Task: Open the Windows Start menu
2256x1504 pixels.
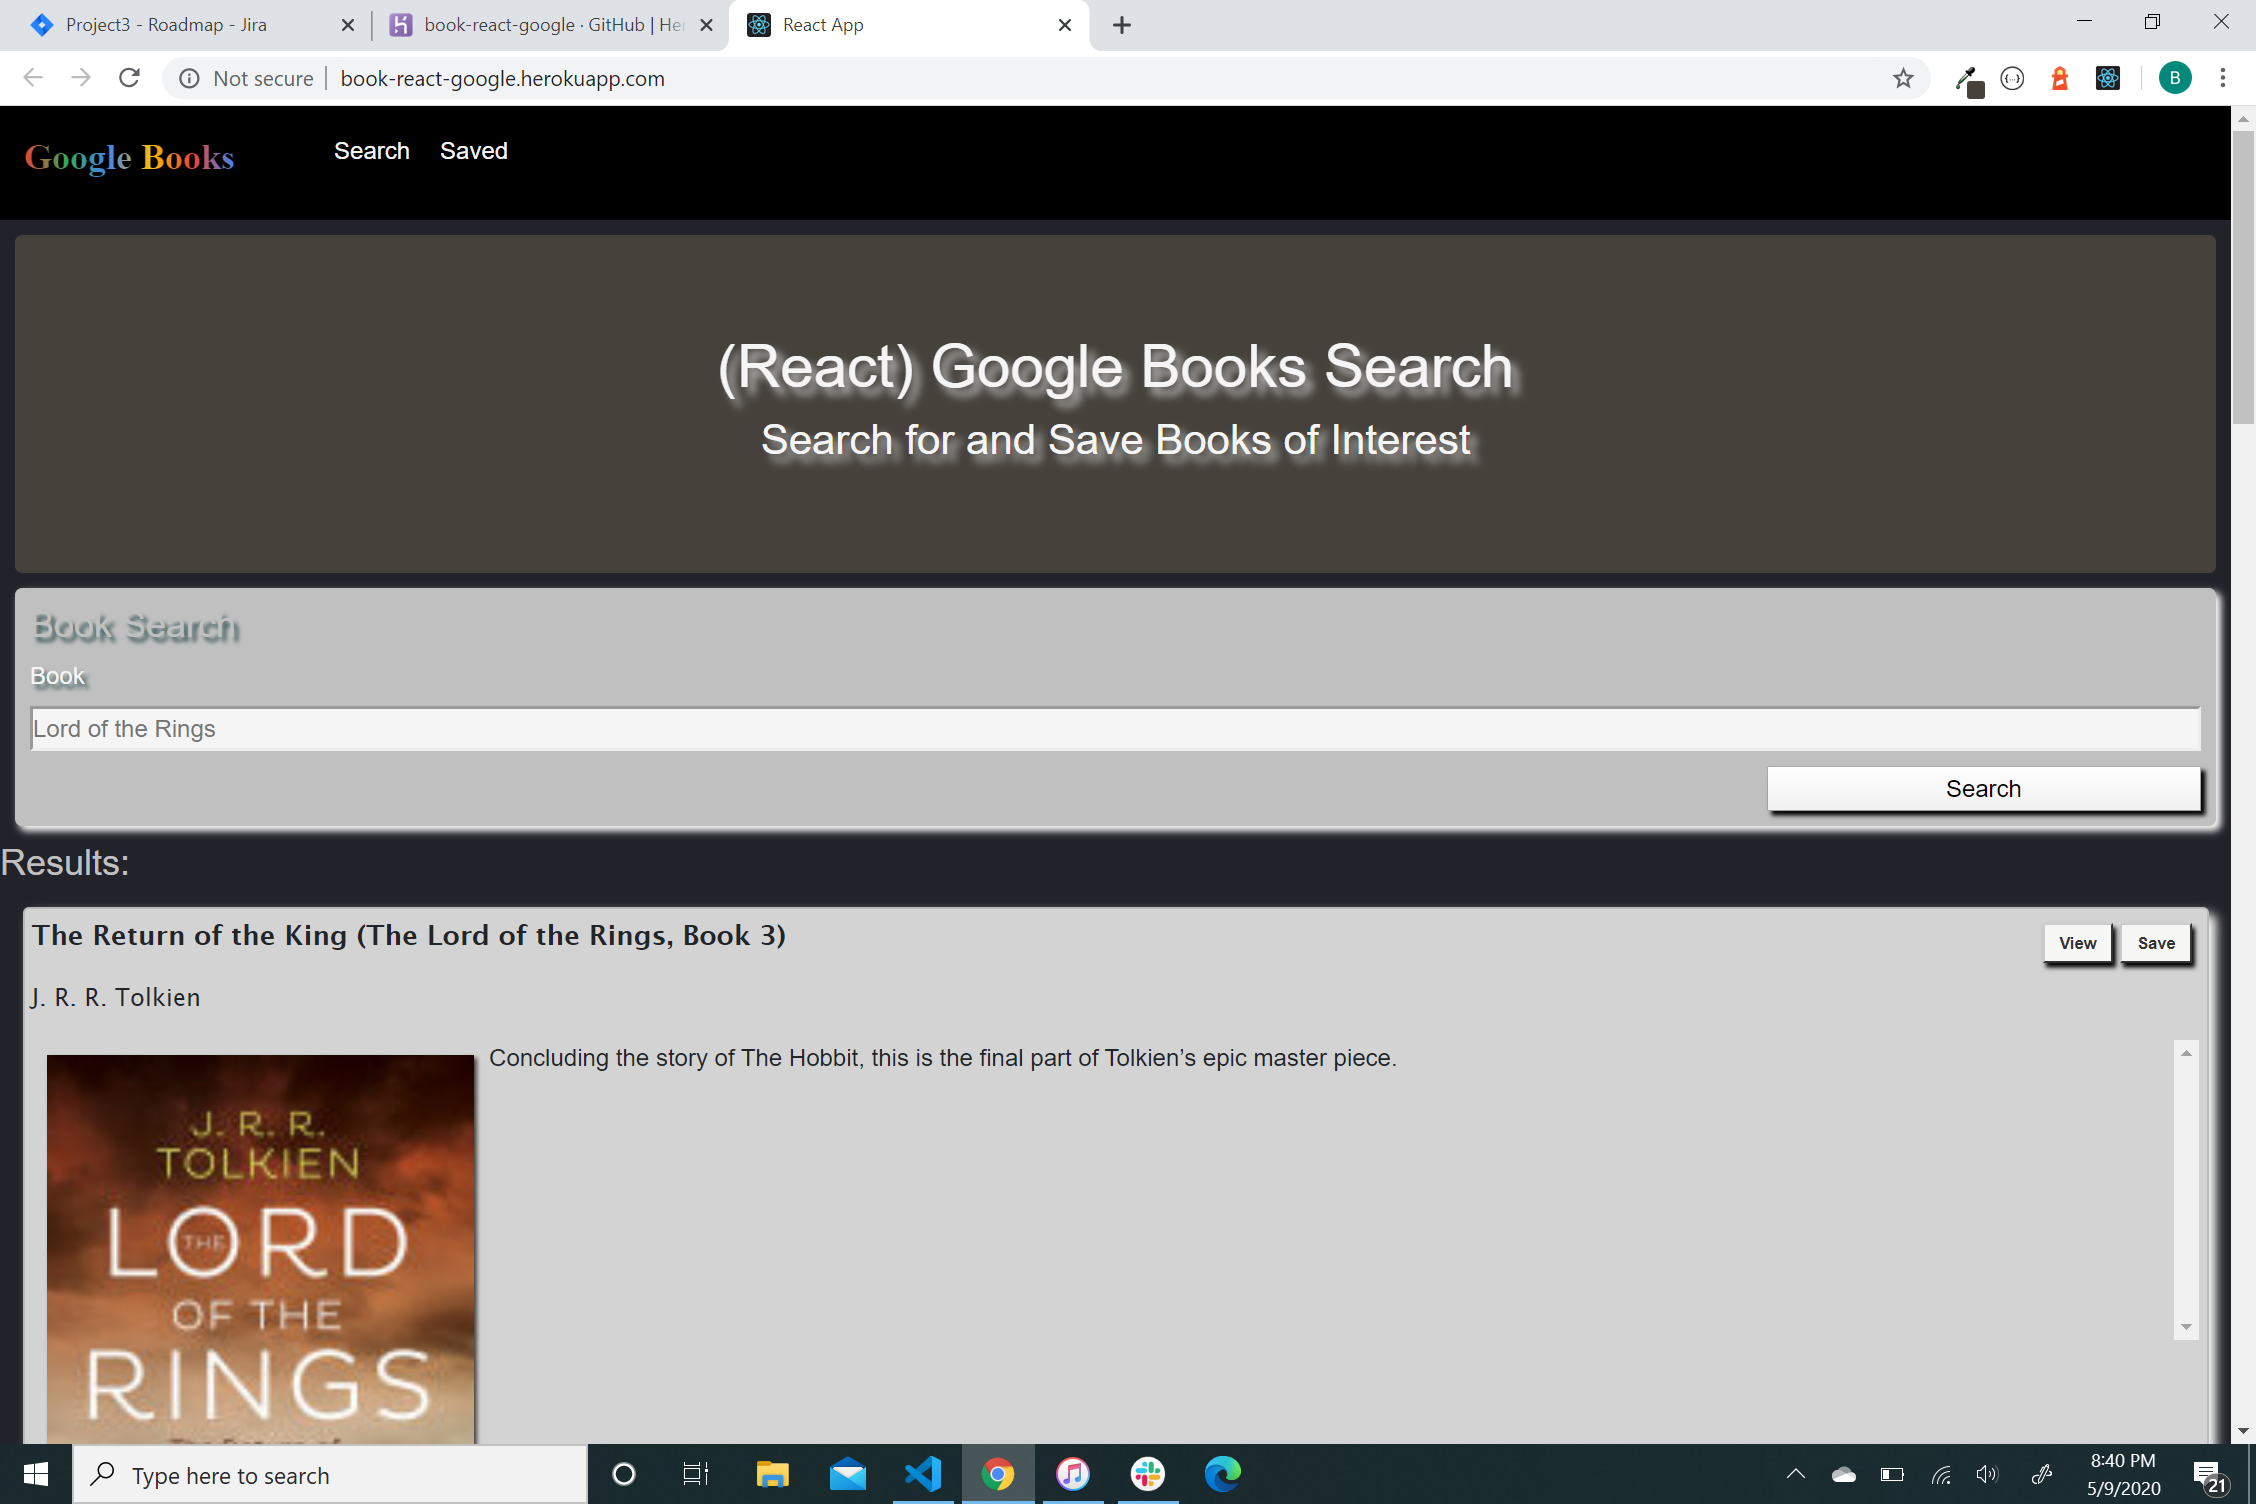Action: click(36, 1474)
